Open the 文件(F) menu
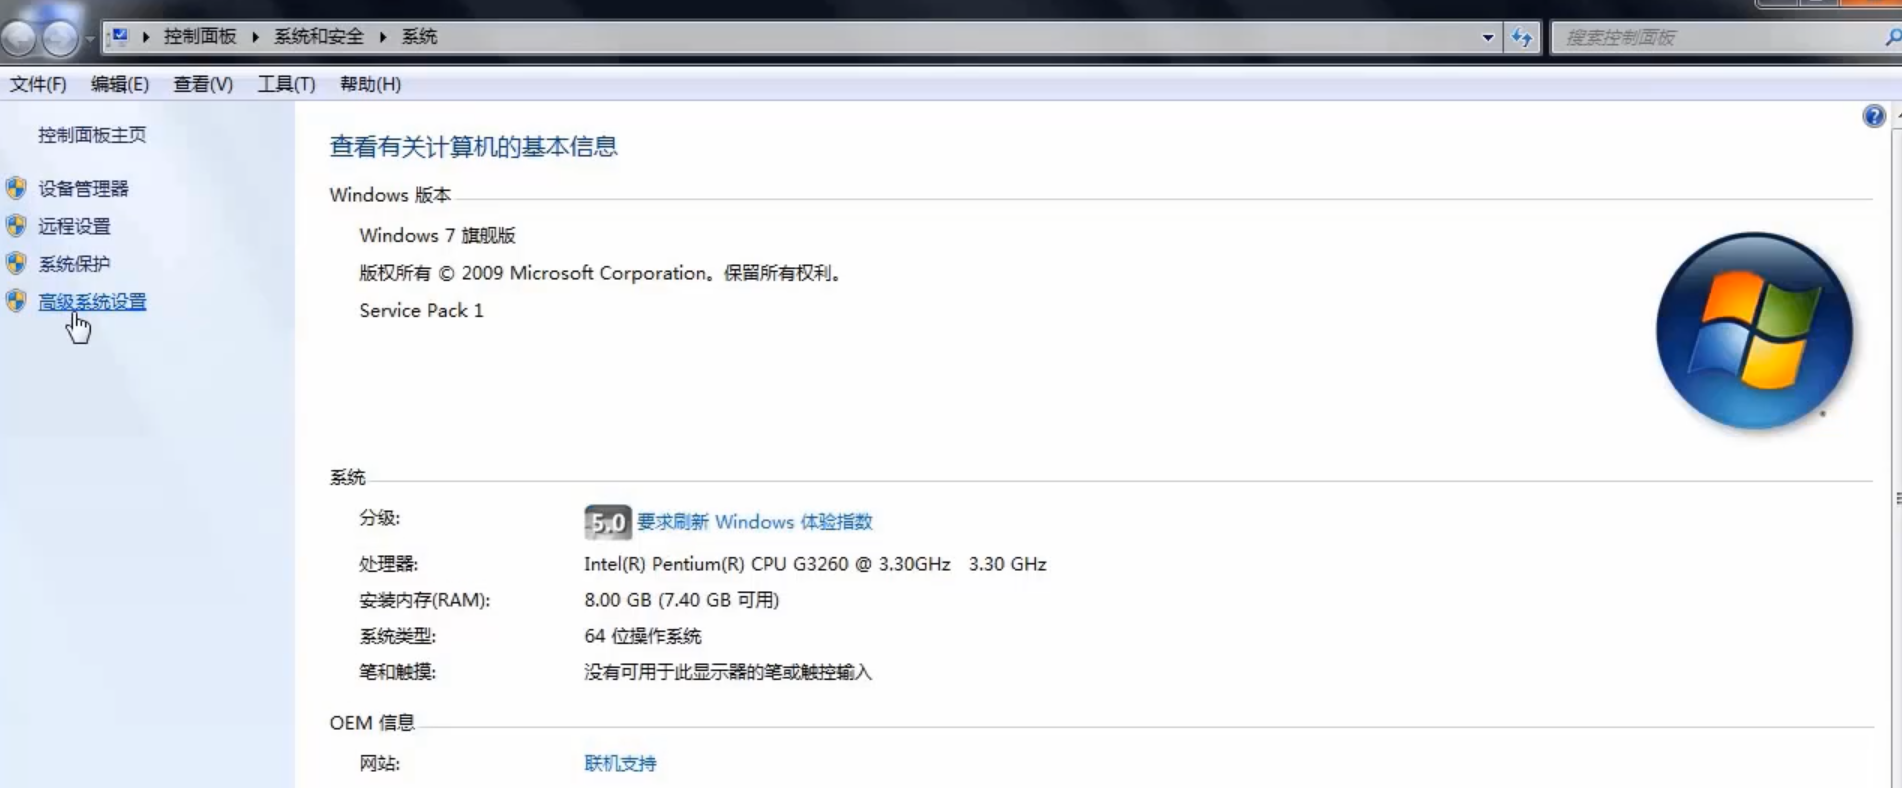Image resolution: width=1902 pixels, height=788 pixels. pyautogui.click(x=38, y=84)
